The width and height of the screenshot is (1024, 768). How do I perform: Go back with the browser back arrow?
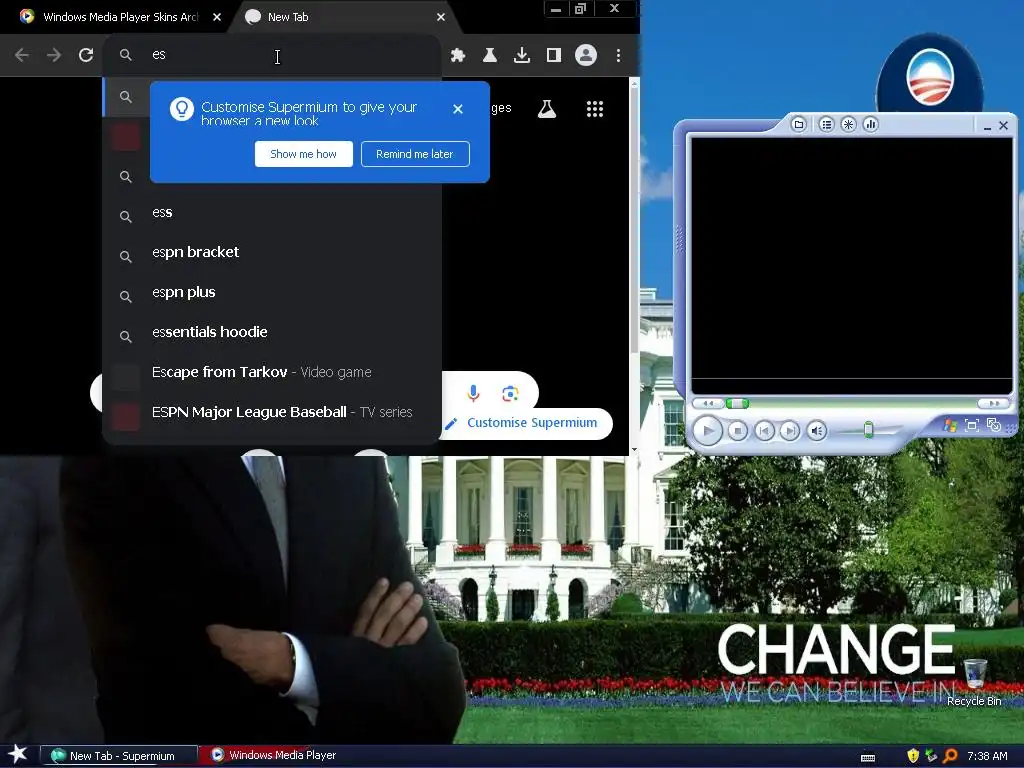(22, 56)
